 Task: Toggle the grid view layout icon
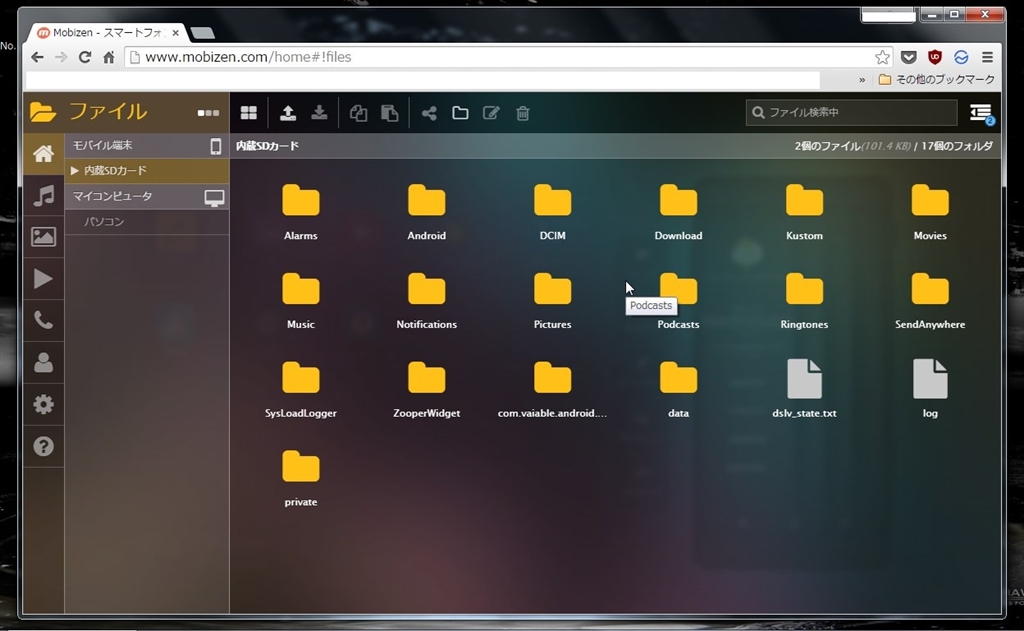click(248, 113)
